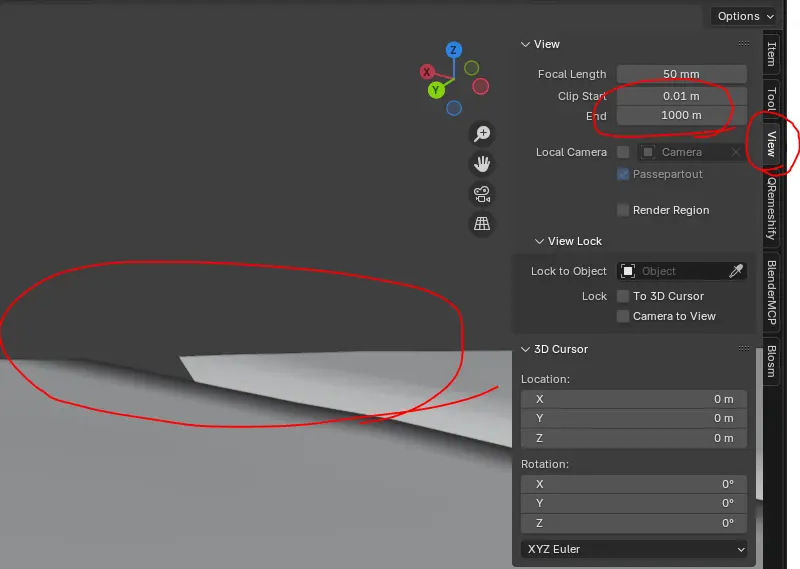The image size is (800, 569).
Task: Click the blue Z axis gizmo handle
Action: pyautogui.click(x=454, y=50)
